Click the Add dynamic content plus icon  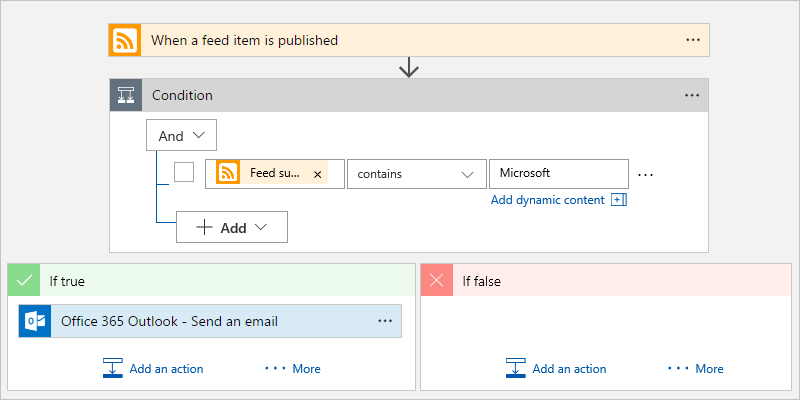(x=618, y=200)
